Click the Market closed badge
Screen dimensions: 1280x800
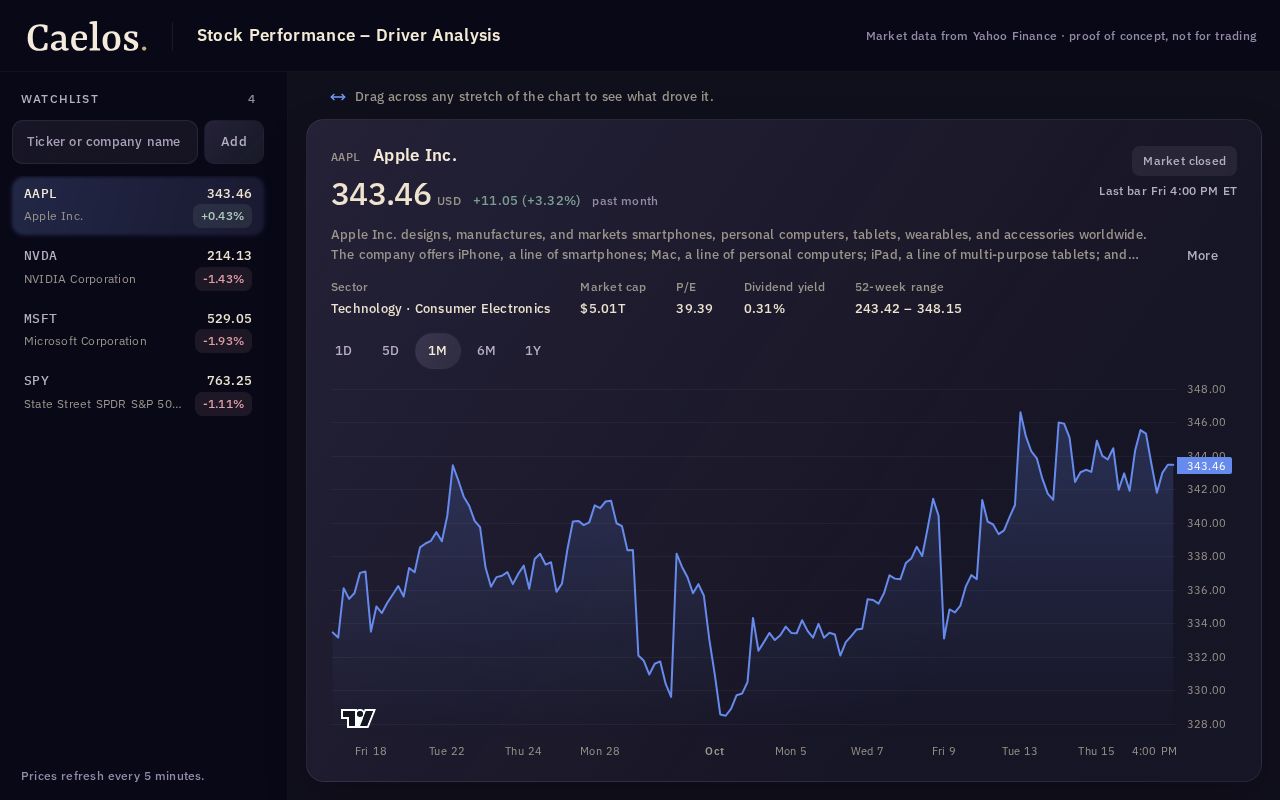pyautogui.click(x=1184, y=161)
